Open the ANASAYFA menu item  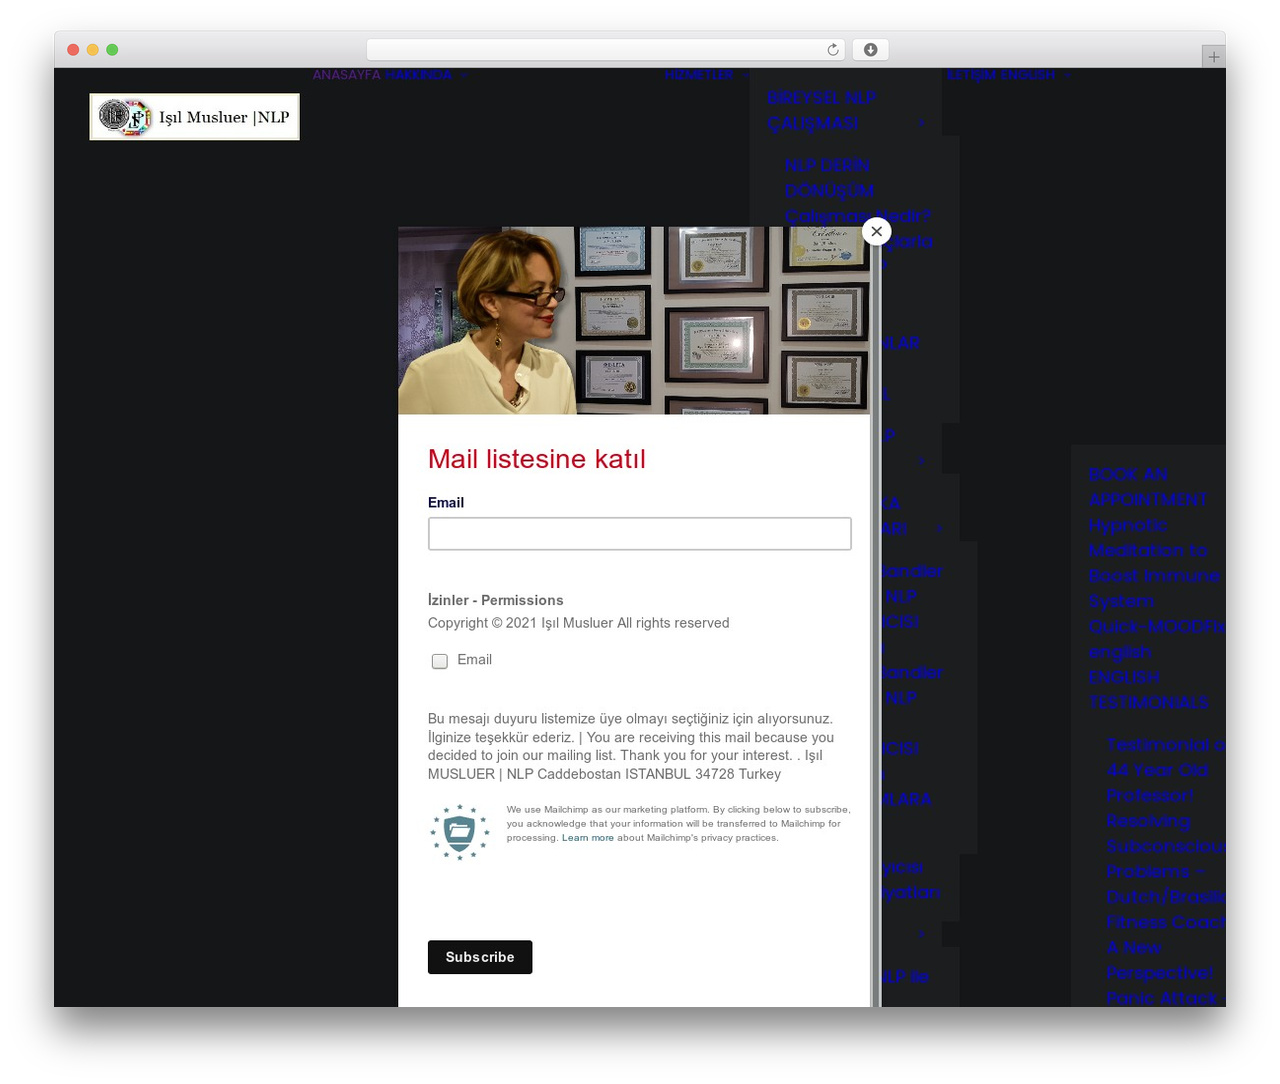(347, 75)
